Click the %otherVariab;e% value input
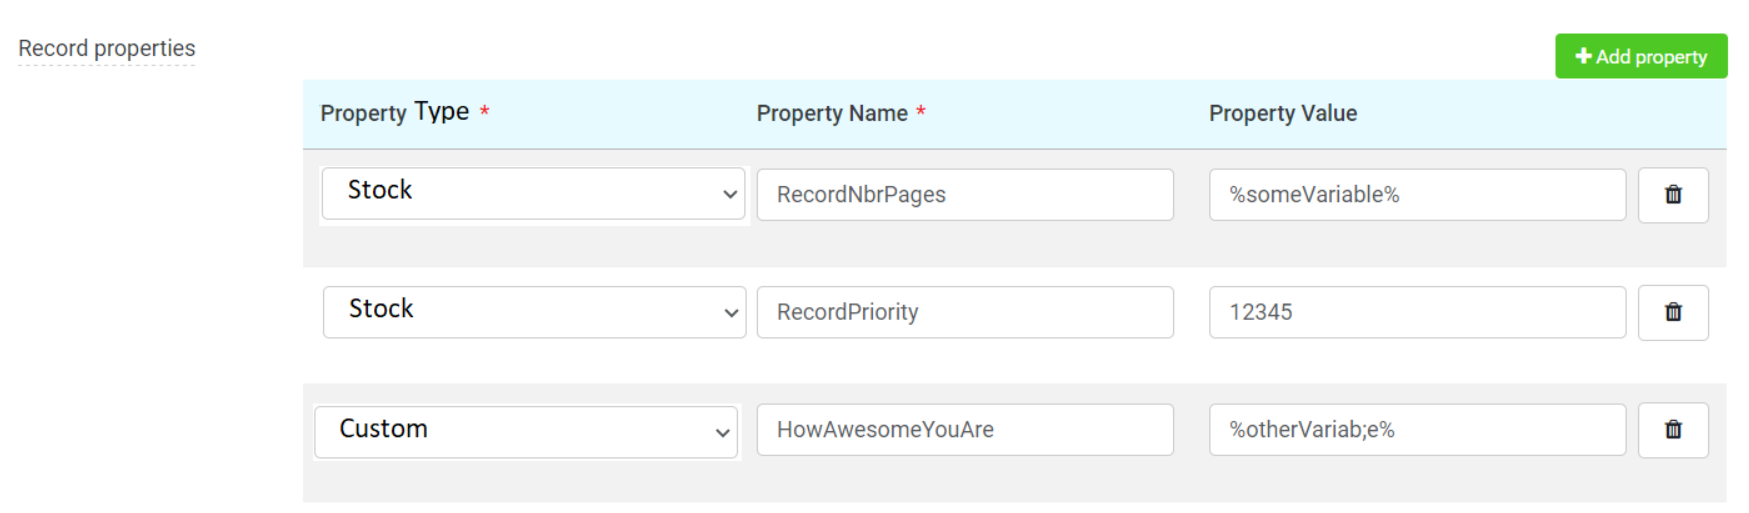This screenshot has height=513, width=1749. tap(1416, 430)
